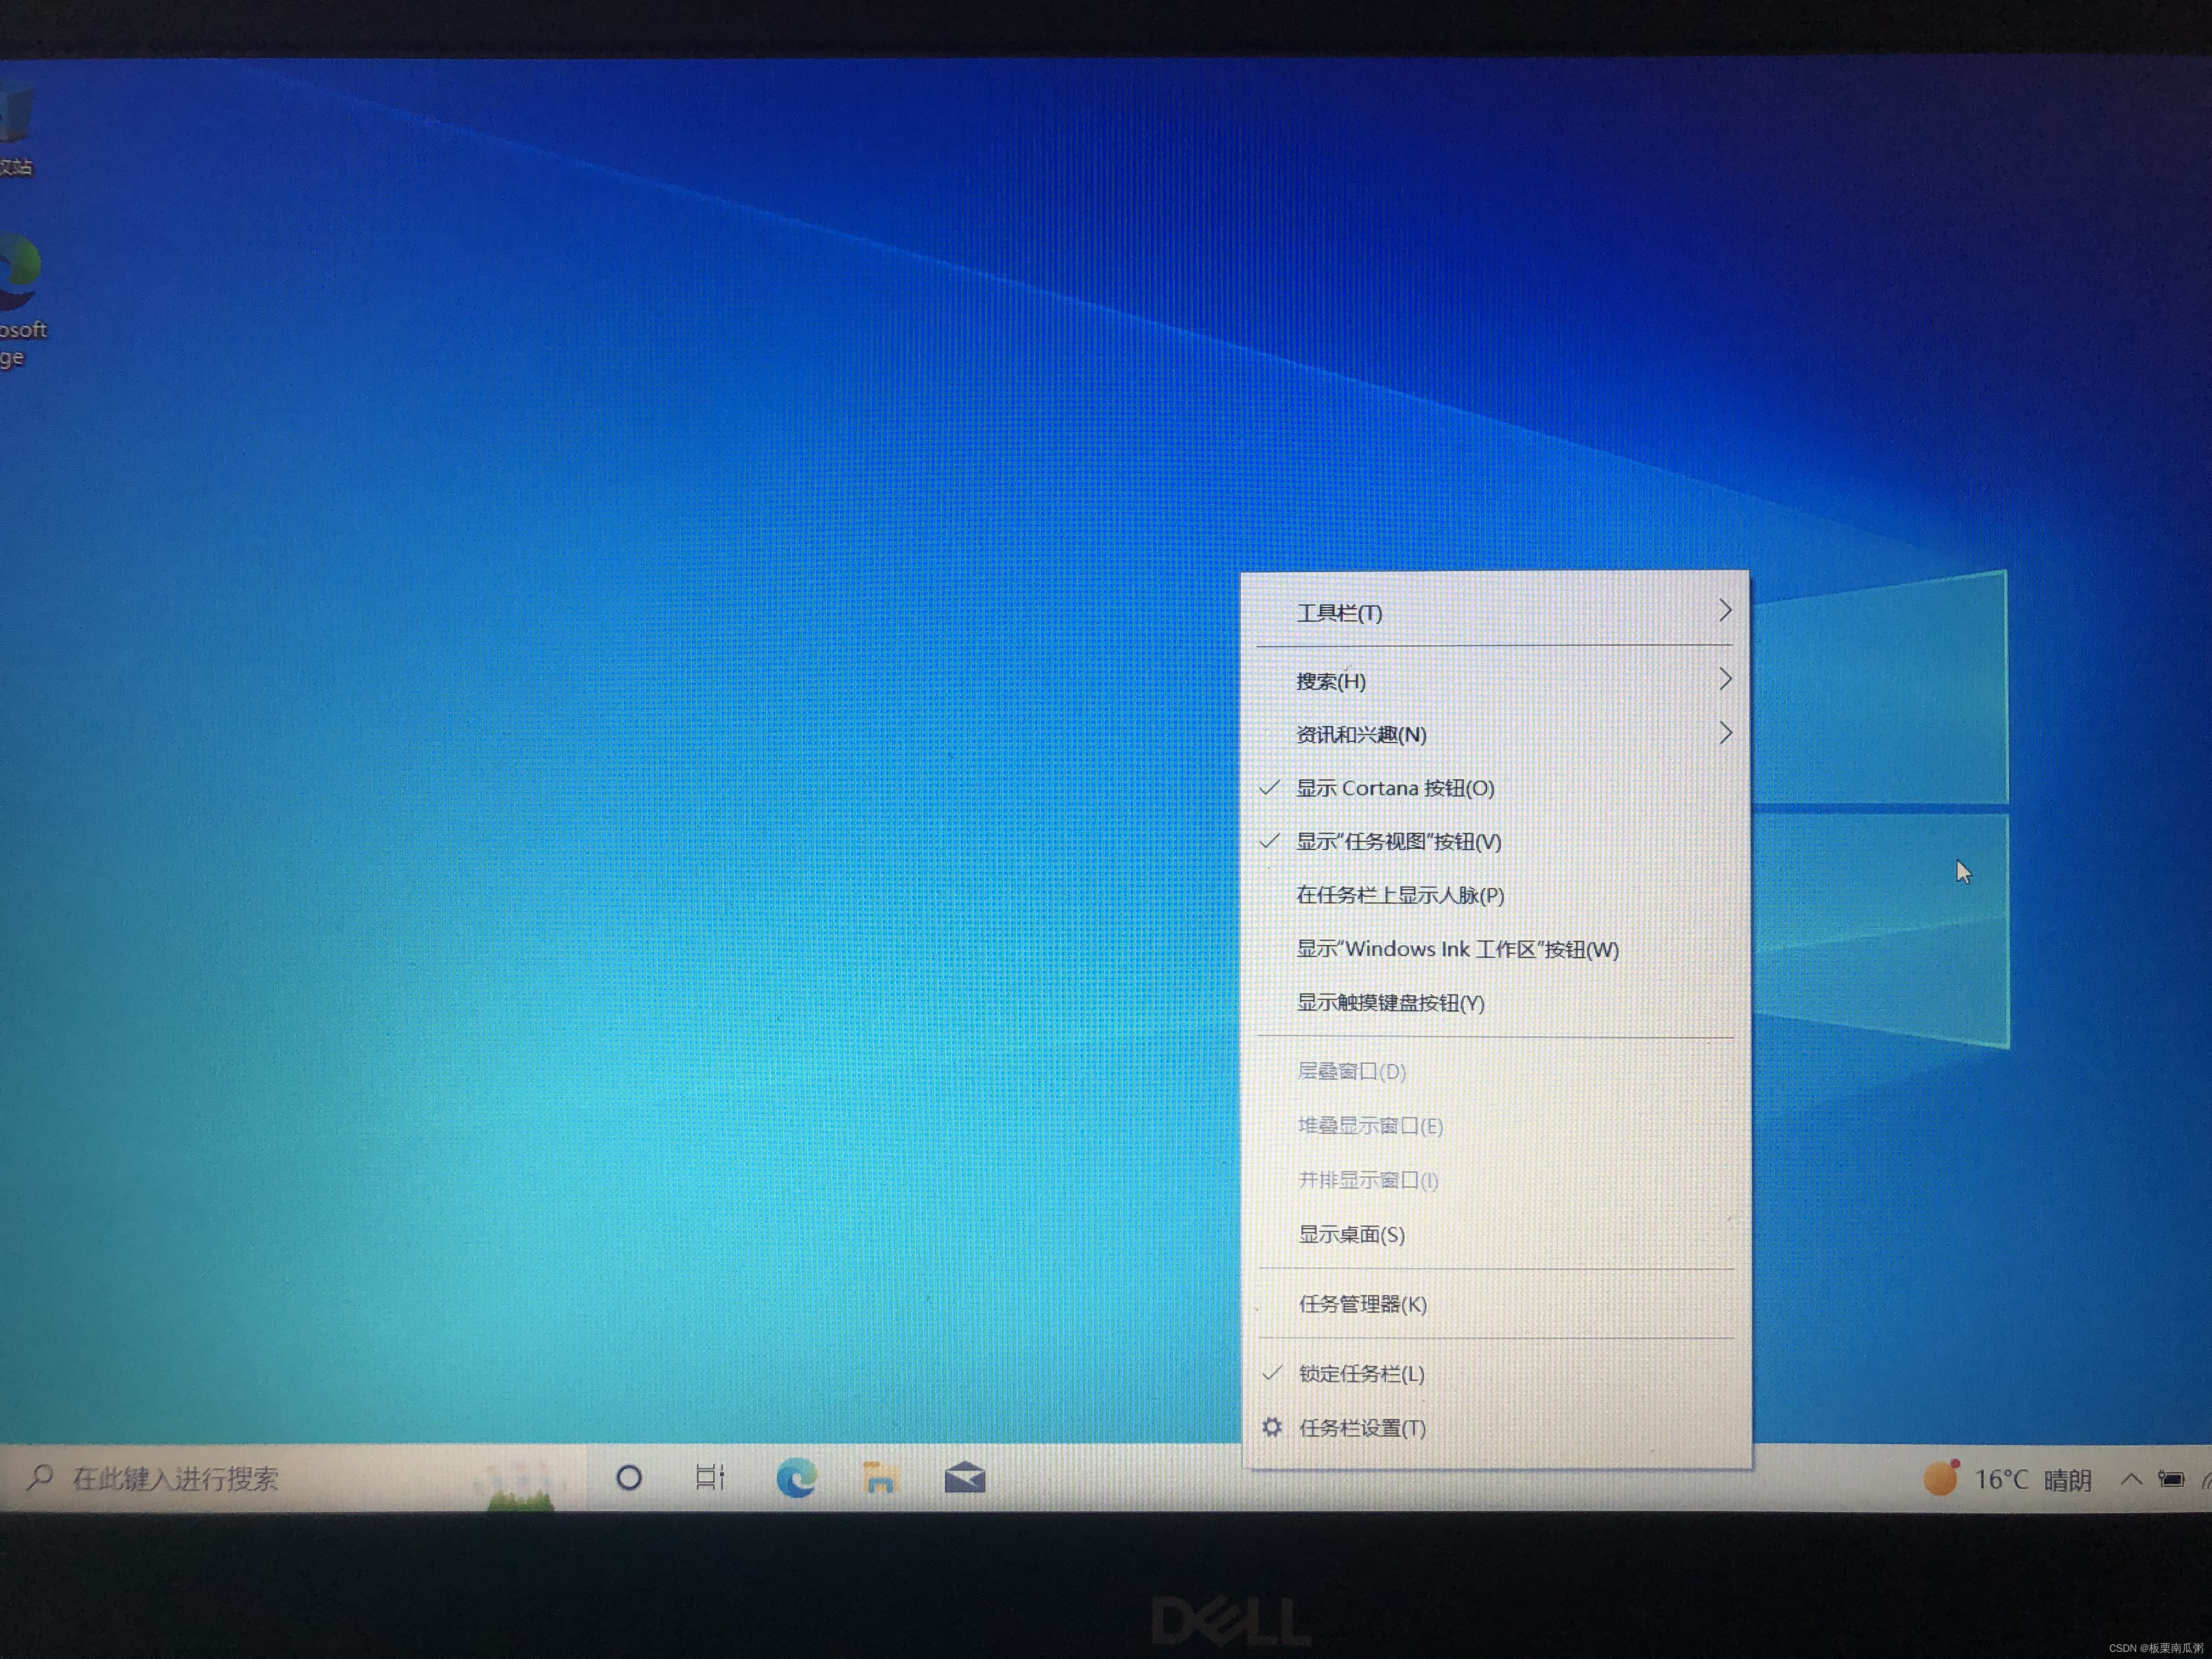2212x1659 pixels.
Task: Open 任务栏设置 with gear icon
Action: [1361, 1428]
